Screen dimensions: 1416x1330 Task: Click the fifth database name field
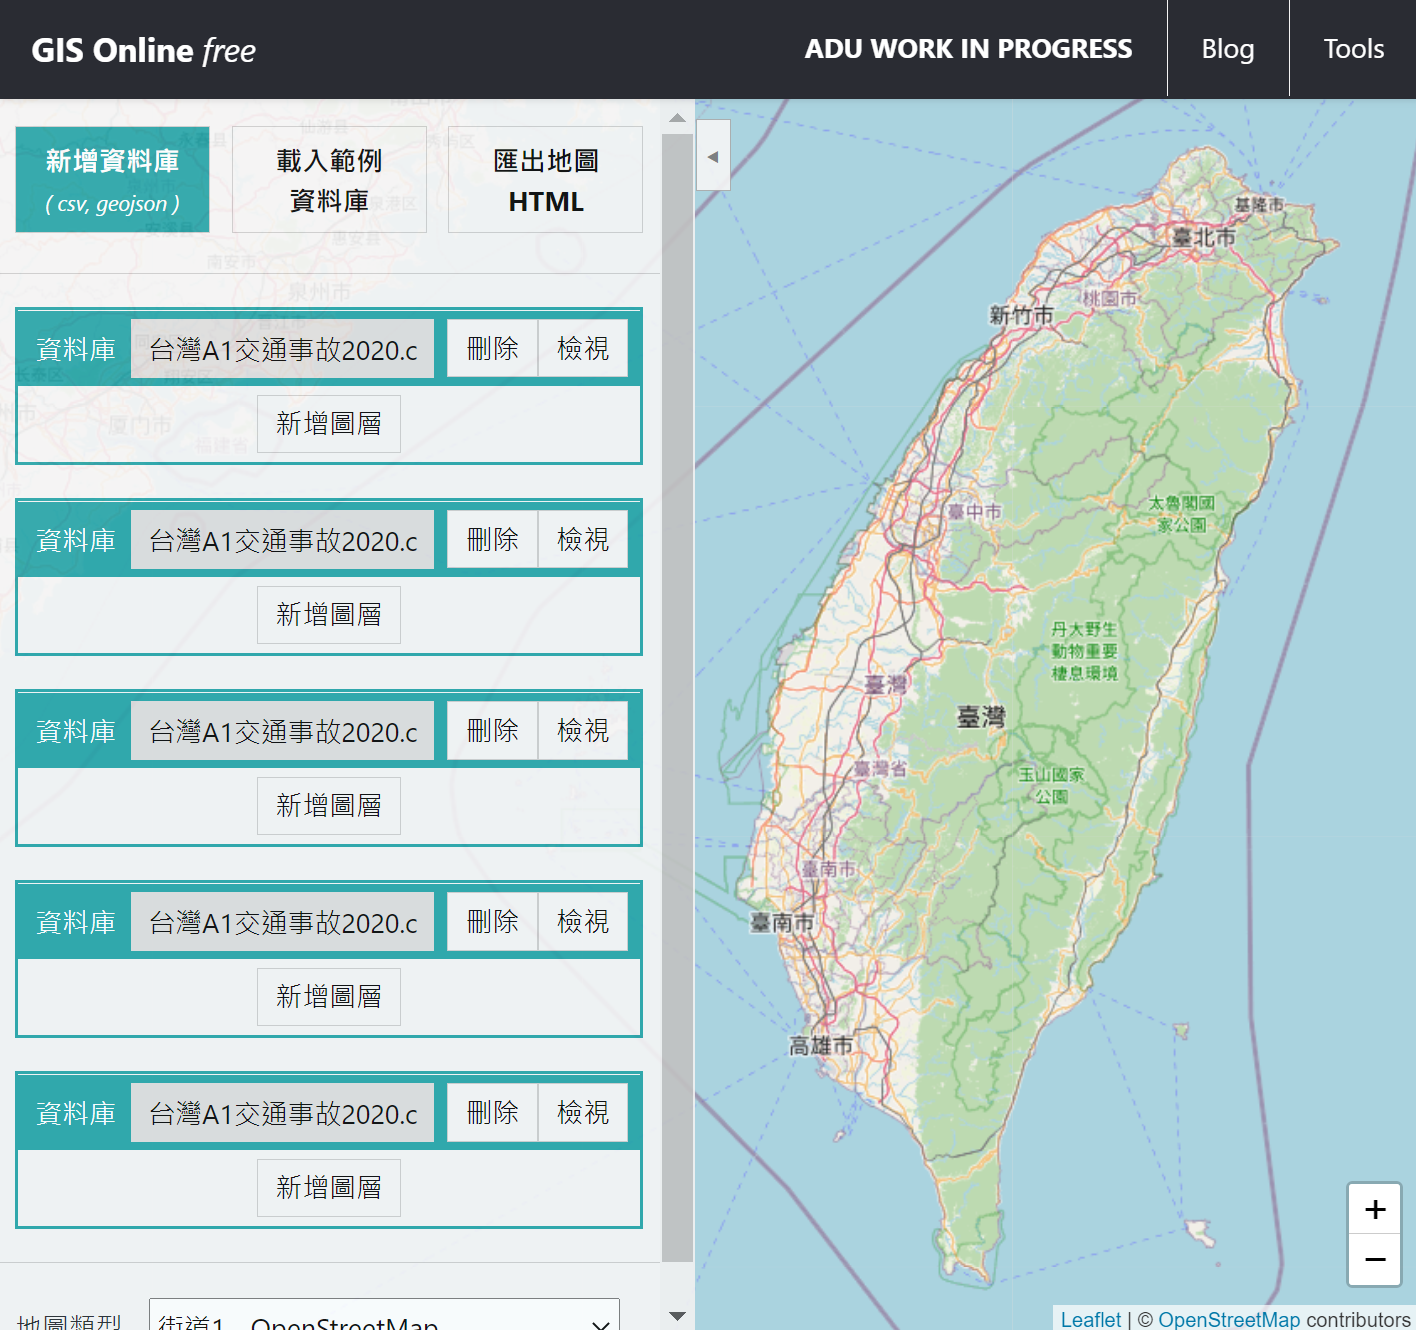(x=283, y=1113)
